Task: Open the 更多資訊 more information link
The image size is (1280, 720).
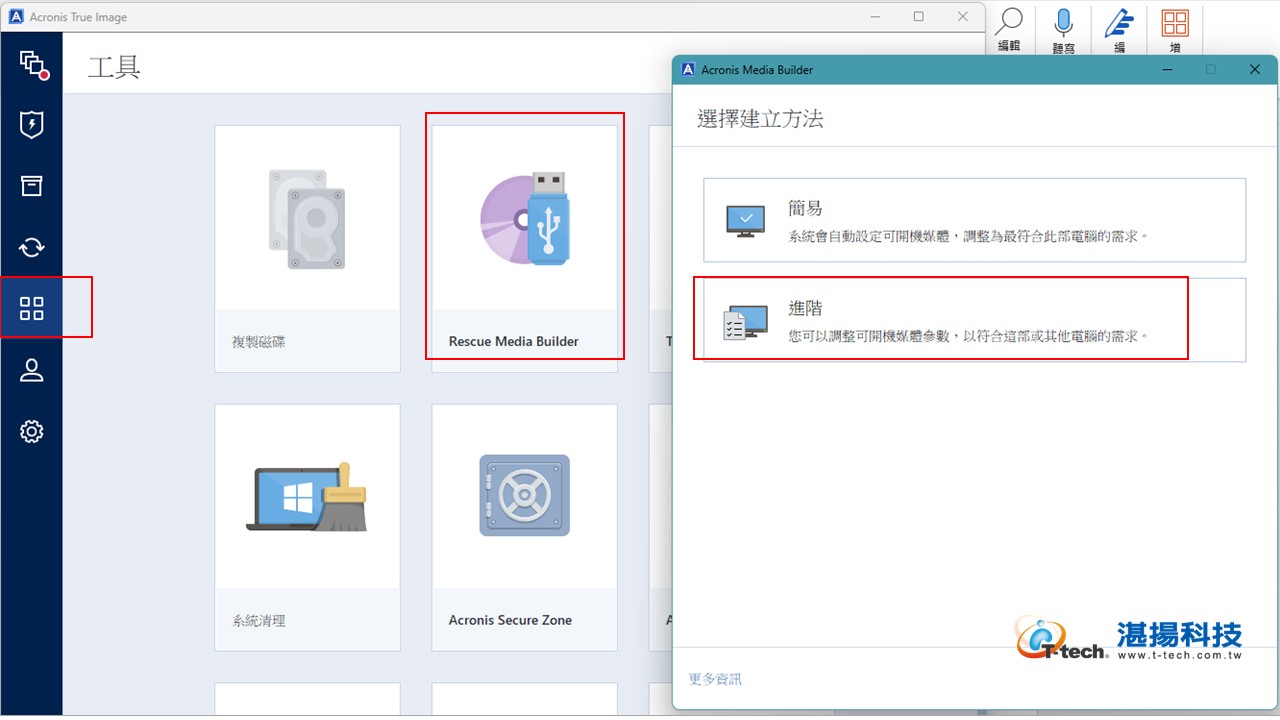Action: tap(715, 679)
